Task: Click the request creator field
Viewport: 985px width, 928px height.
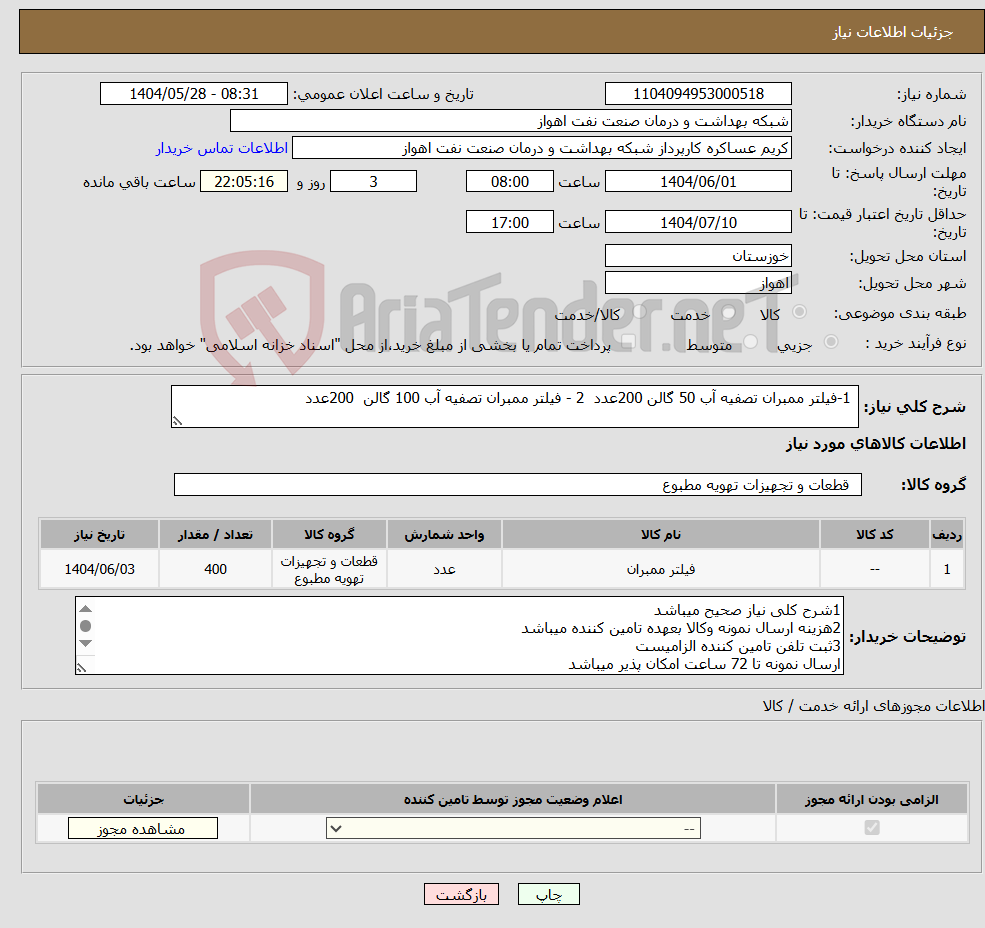Action: [541, 148]
